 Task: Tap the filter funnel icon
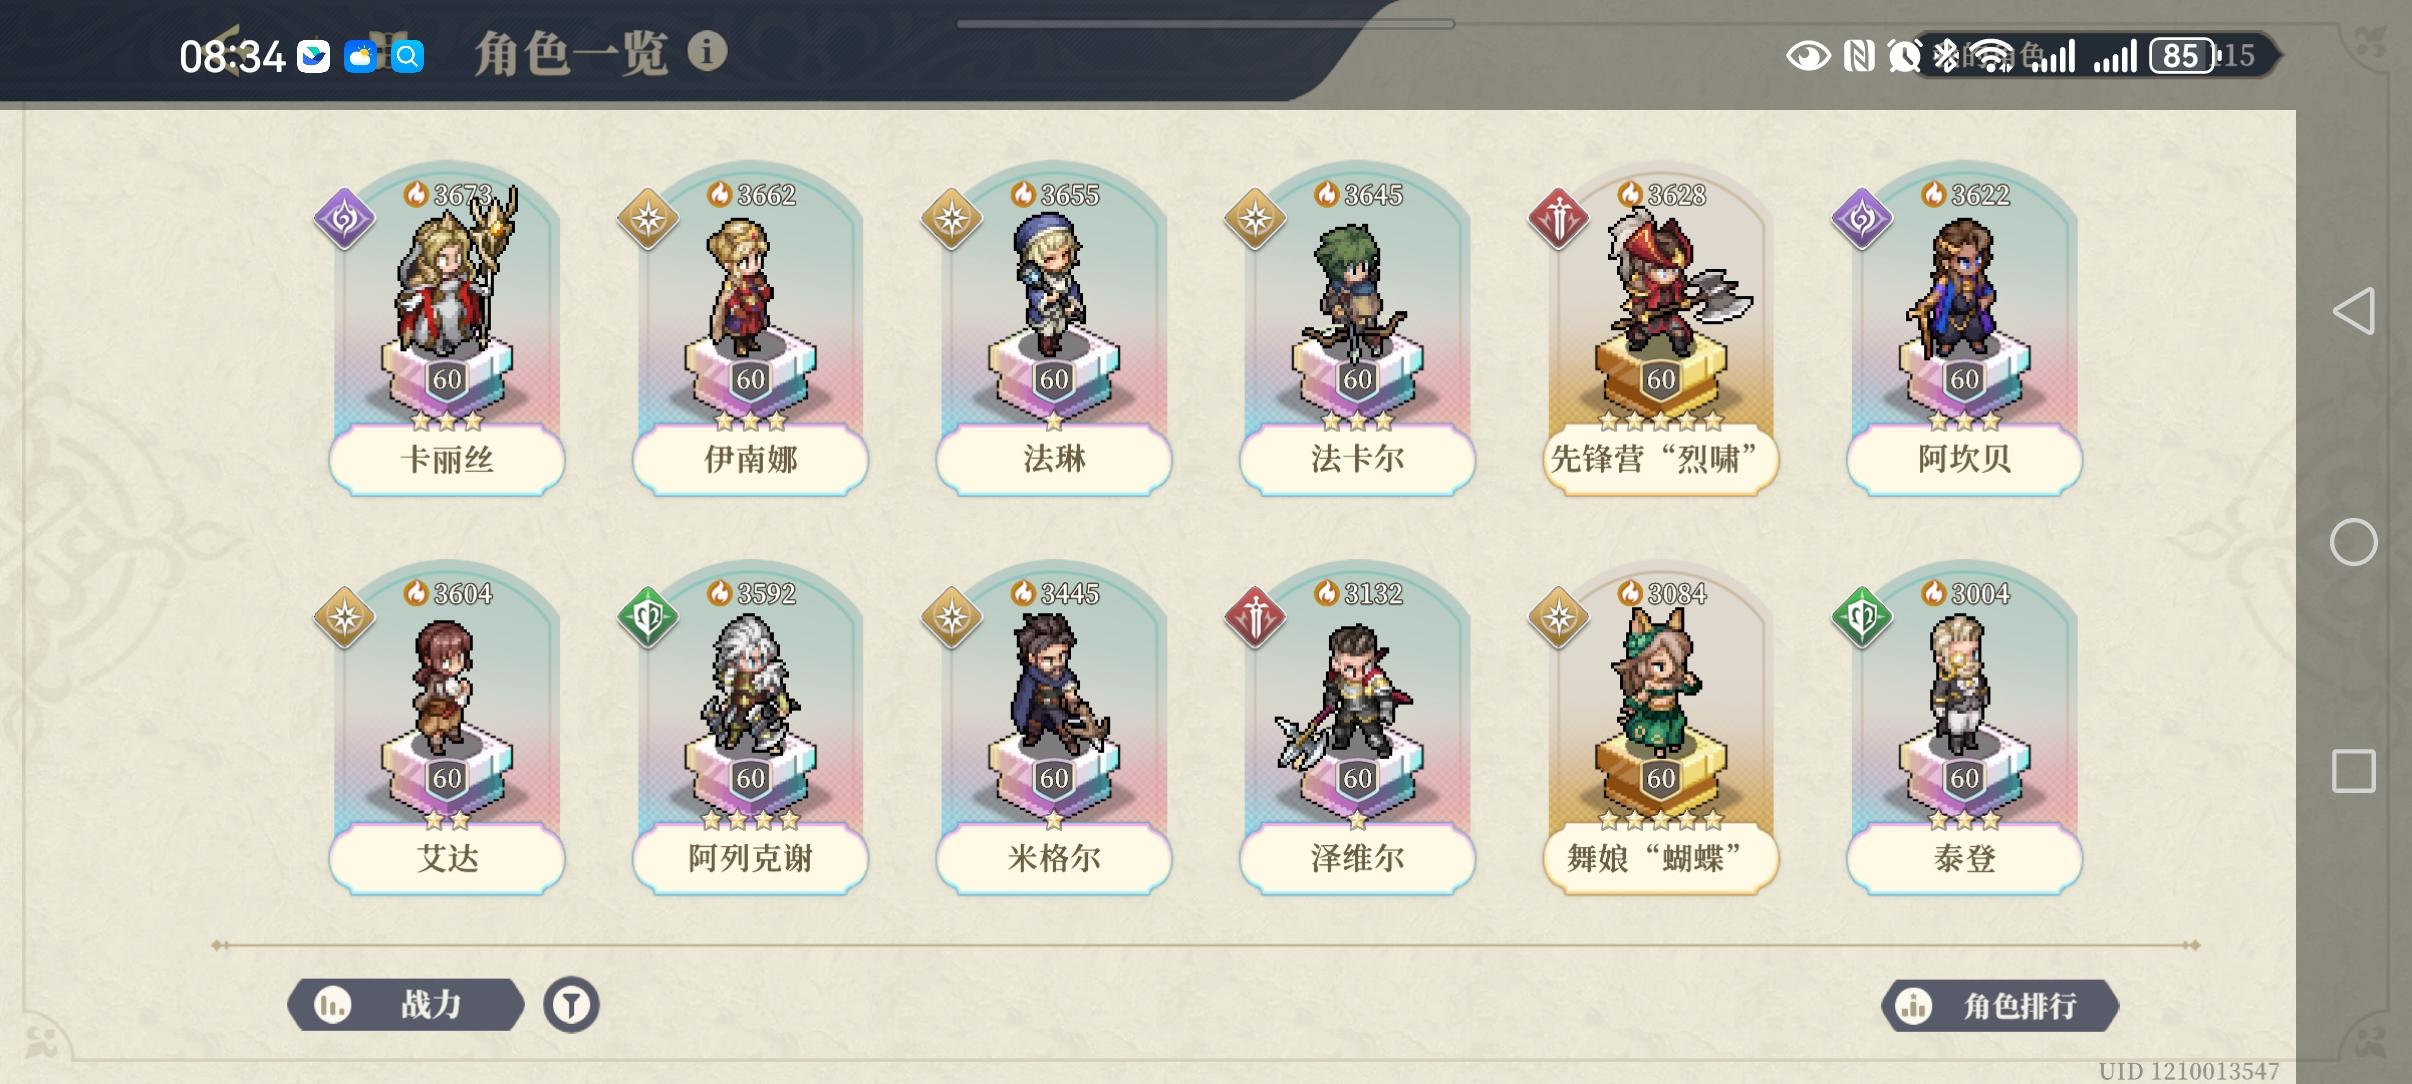pos(571,1004)
